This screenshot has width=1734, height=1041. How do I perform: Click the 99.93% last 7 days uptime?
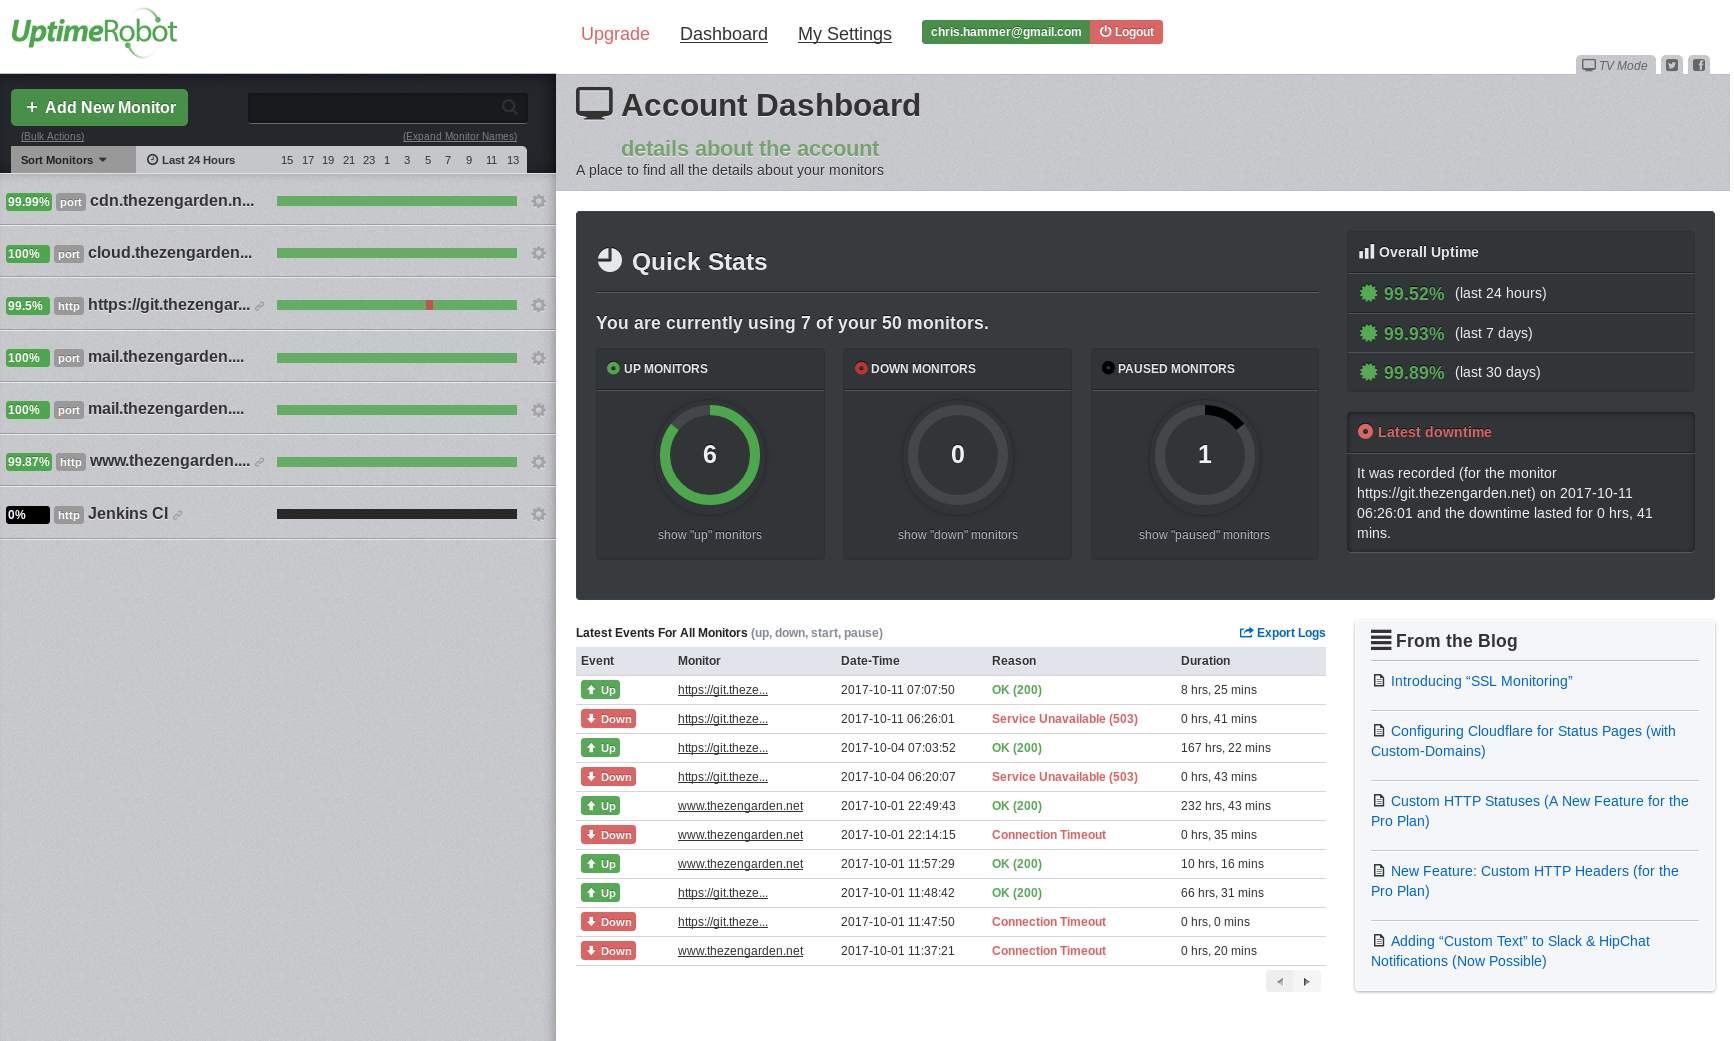tap(1414, 334)
